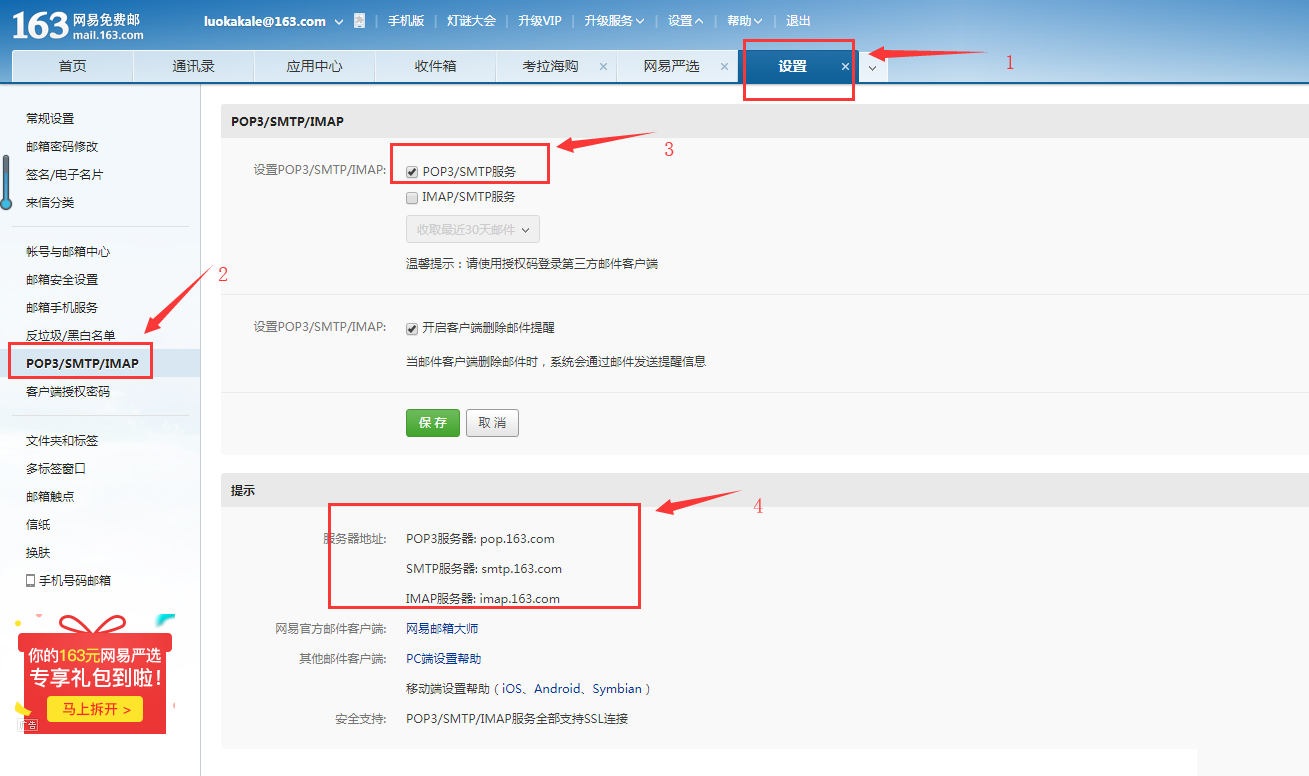Open the 收取最近30天邮件 dropdown

472,229
